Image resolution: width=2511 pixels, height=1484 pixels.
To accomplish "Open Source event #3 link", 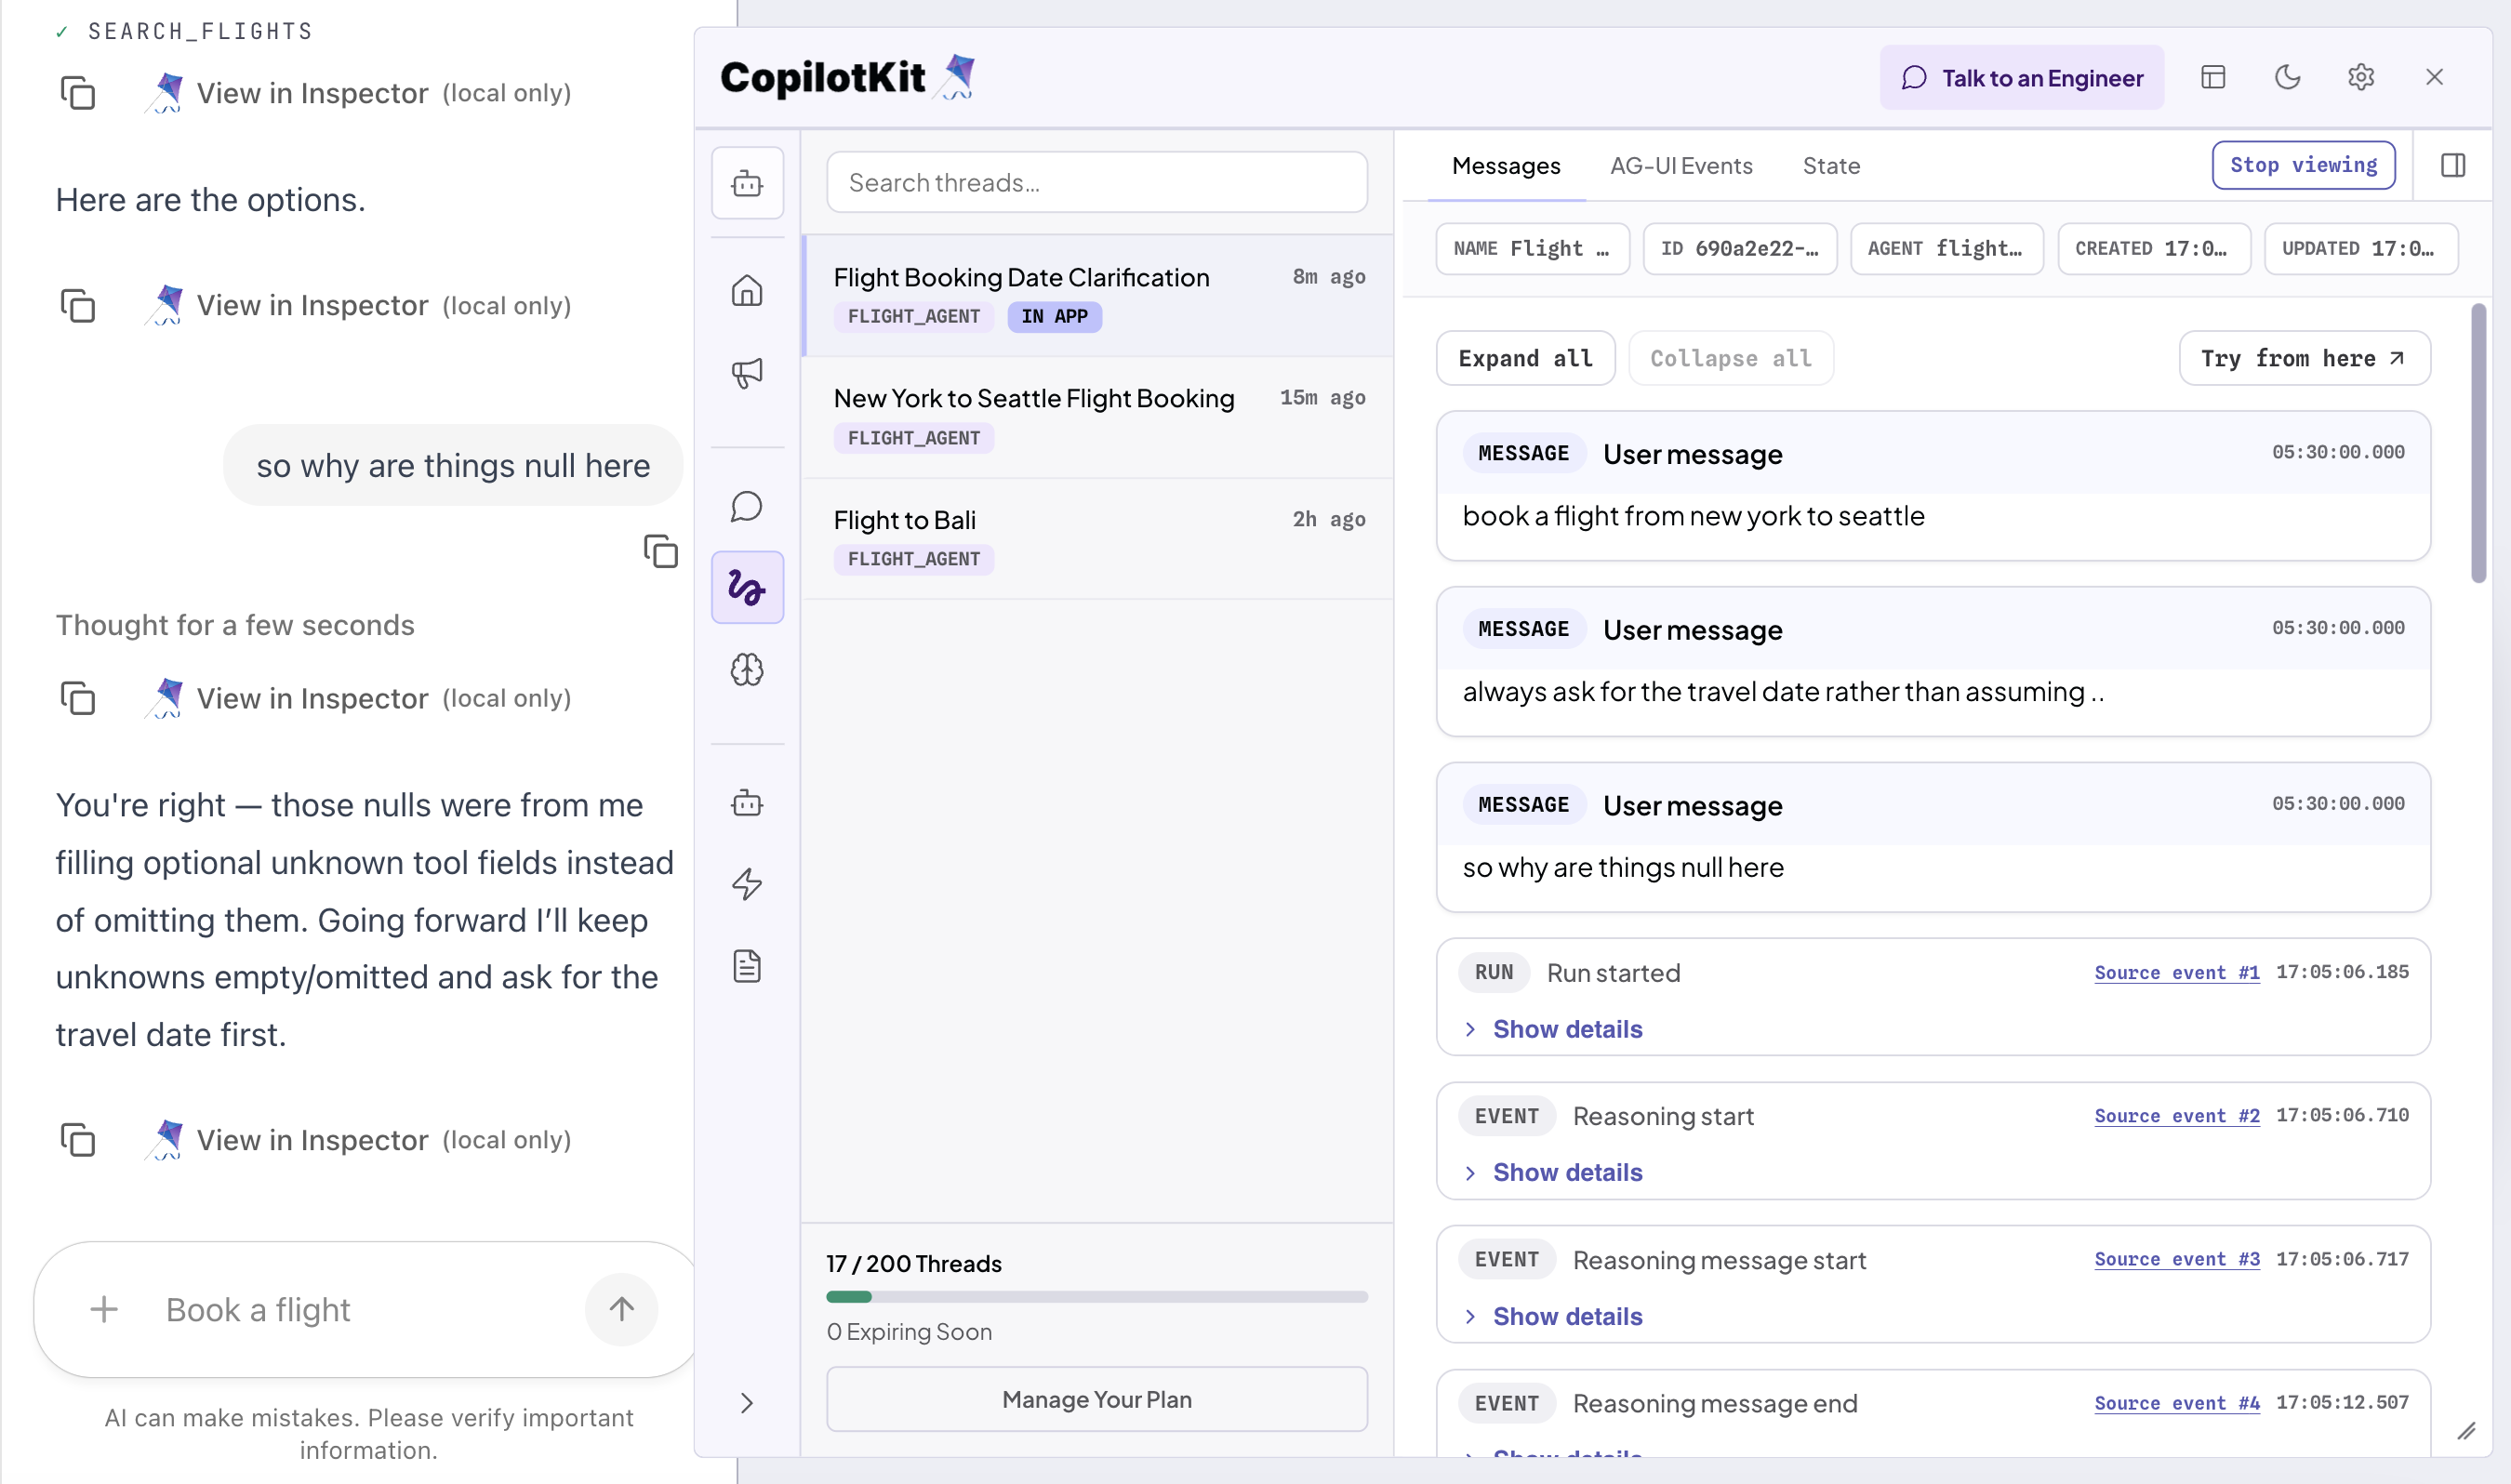I will pyautogui.click(x=2177, y=1259).
